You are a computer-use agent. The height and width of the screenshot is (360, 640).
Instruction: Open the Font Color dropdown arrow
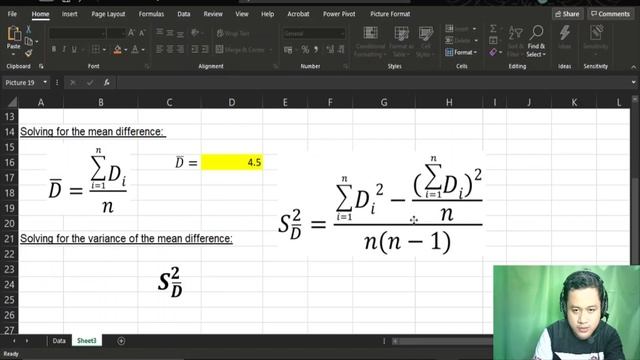[143, 50]
